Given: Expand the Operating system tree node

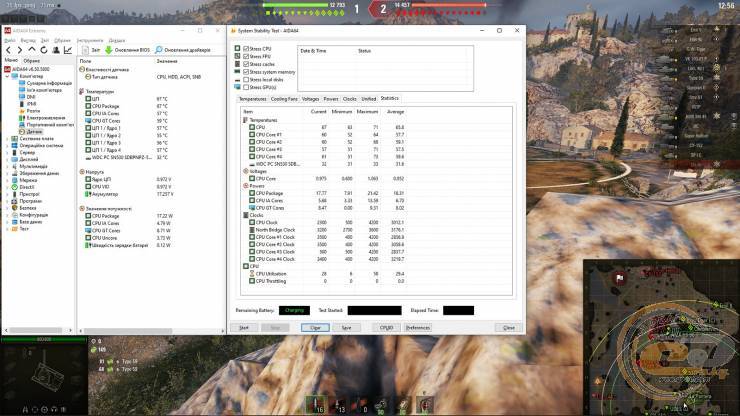Looking at the screenshot, I should 7,145.
